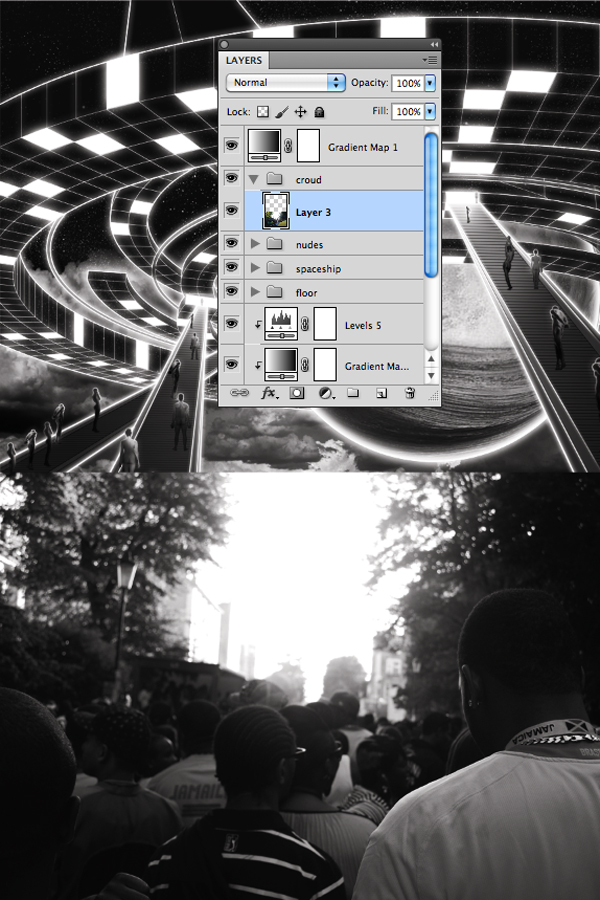The width and height of the screenshot is (600, 900).
Task: Hide the Gradient Map 1 layer
Action: (x=233, y=147)
